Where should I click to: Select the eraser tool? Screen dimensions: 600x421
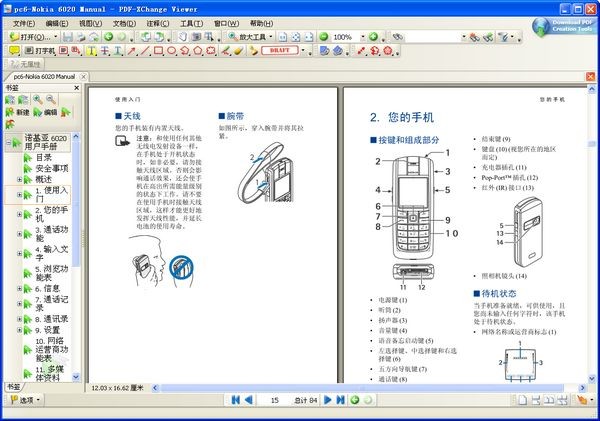click(x=238, y=51)
